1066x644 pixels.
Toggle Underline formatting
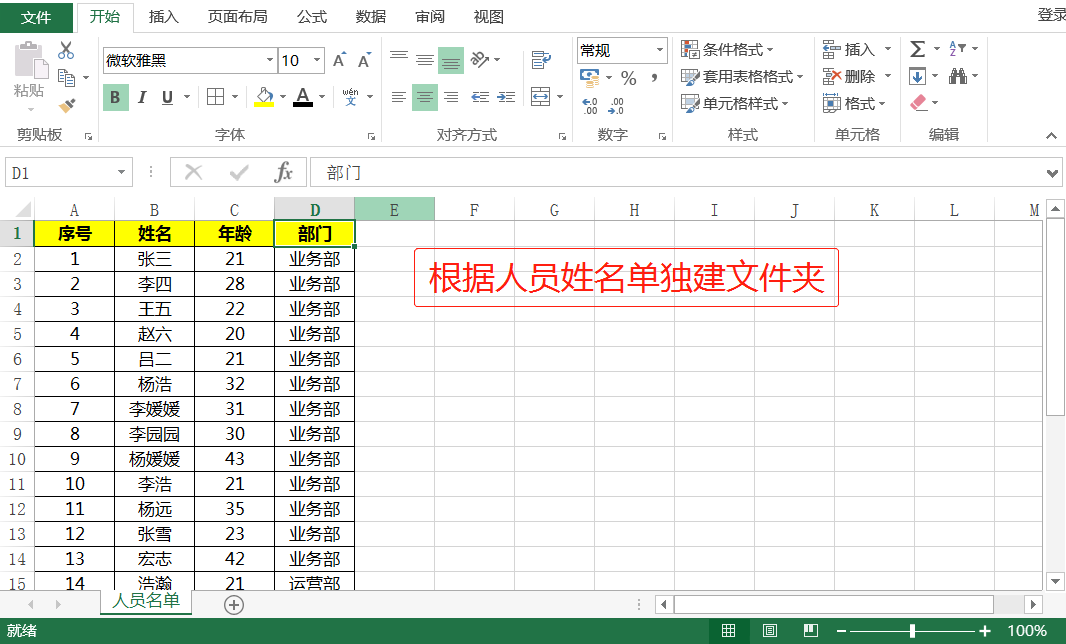pyautogui.click(x=167, y=97)
